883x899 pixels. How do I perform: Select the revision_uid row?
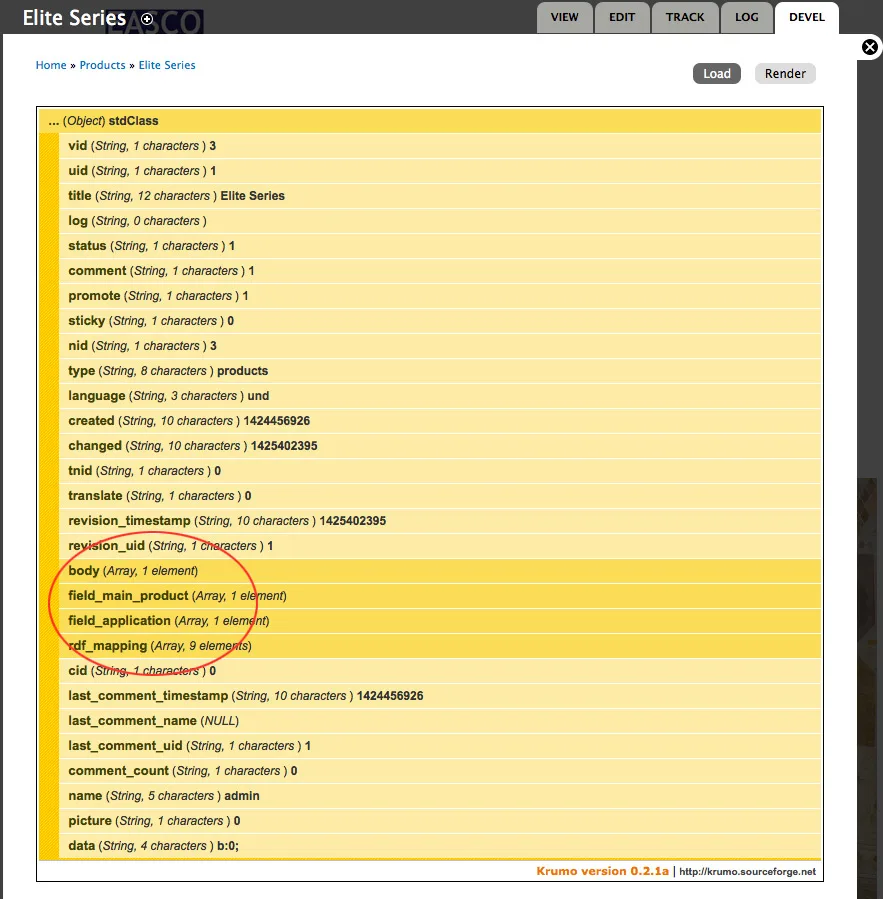tap(440, 546)
